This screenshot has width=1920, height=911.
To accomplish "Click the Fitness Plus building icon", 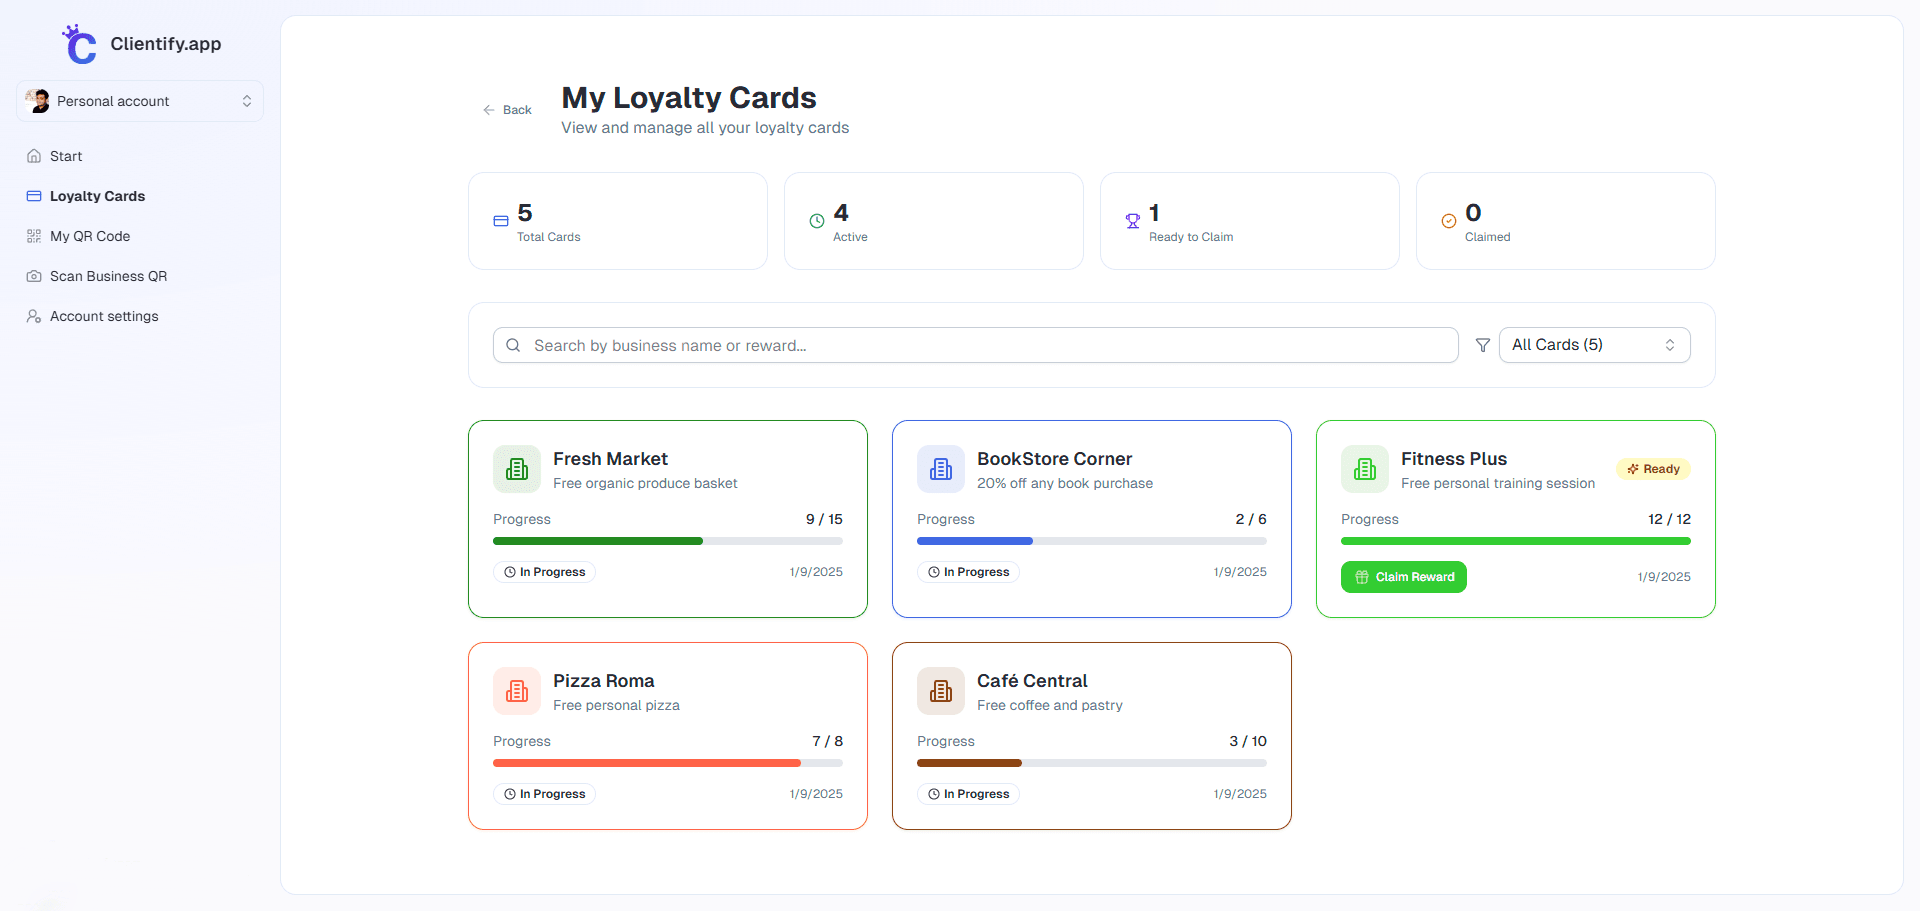I will tap(1365, 469).
